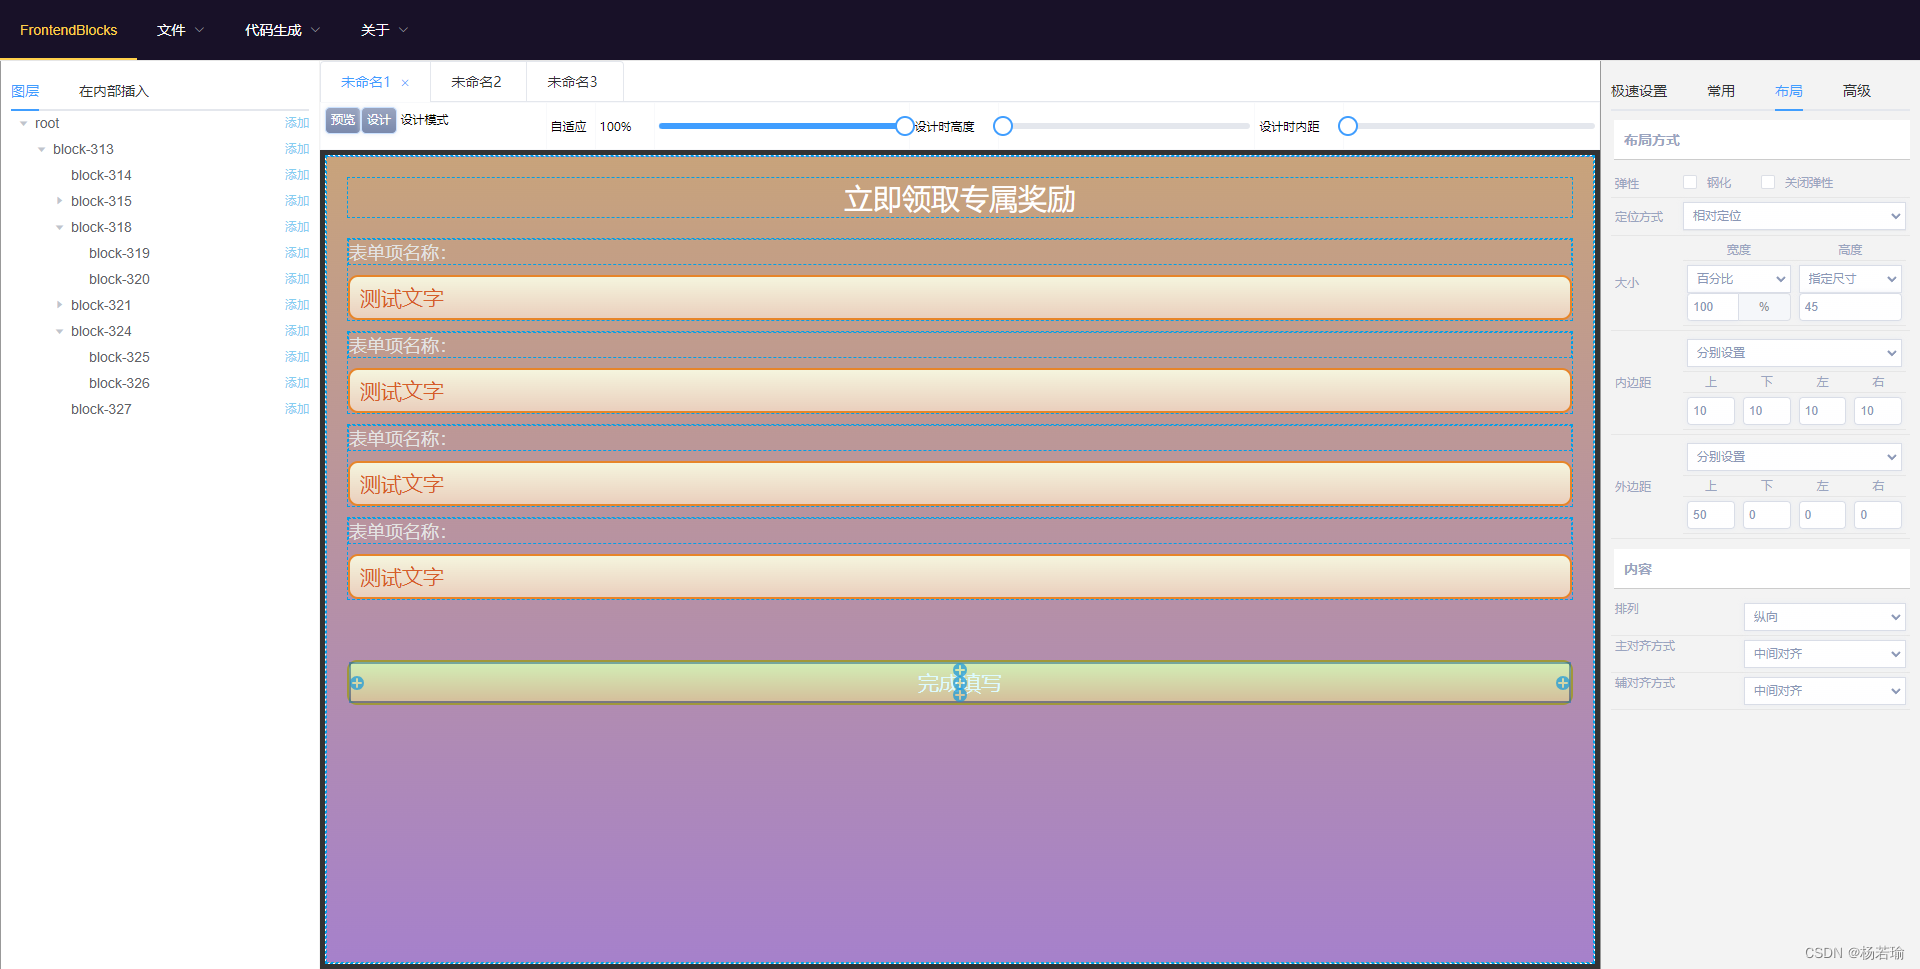Image resolution: width=1920 pixels, height=969 pixels.
Task: Collapse the block-324 node
Action: pyautogui.click(x=59, y=331)
